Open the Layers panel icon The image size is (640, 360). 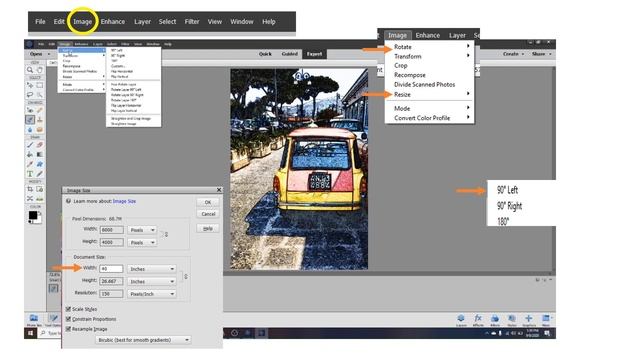click(x=461, y=320)
